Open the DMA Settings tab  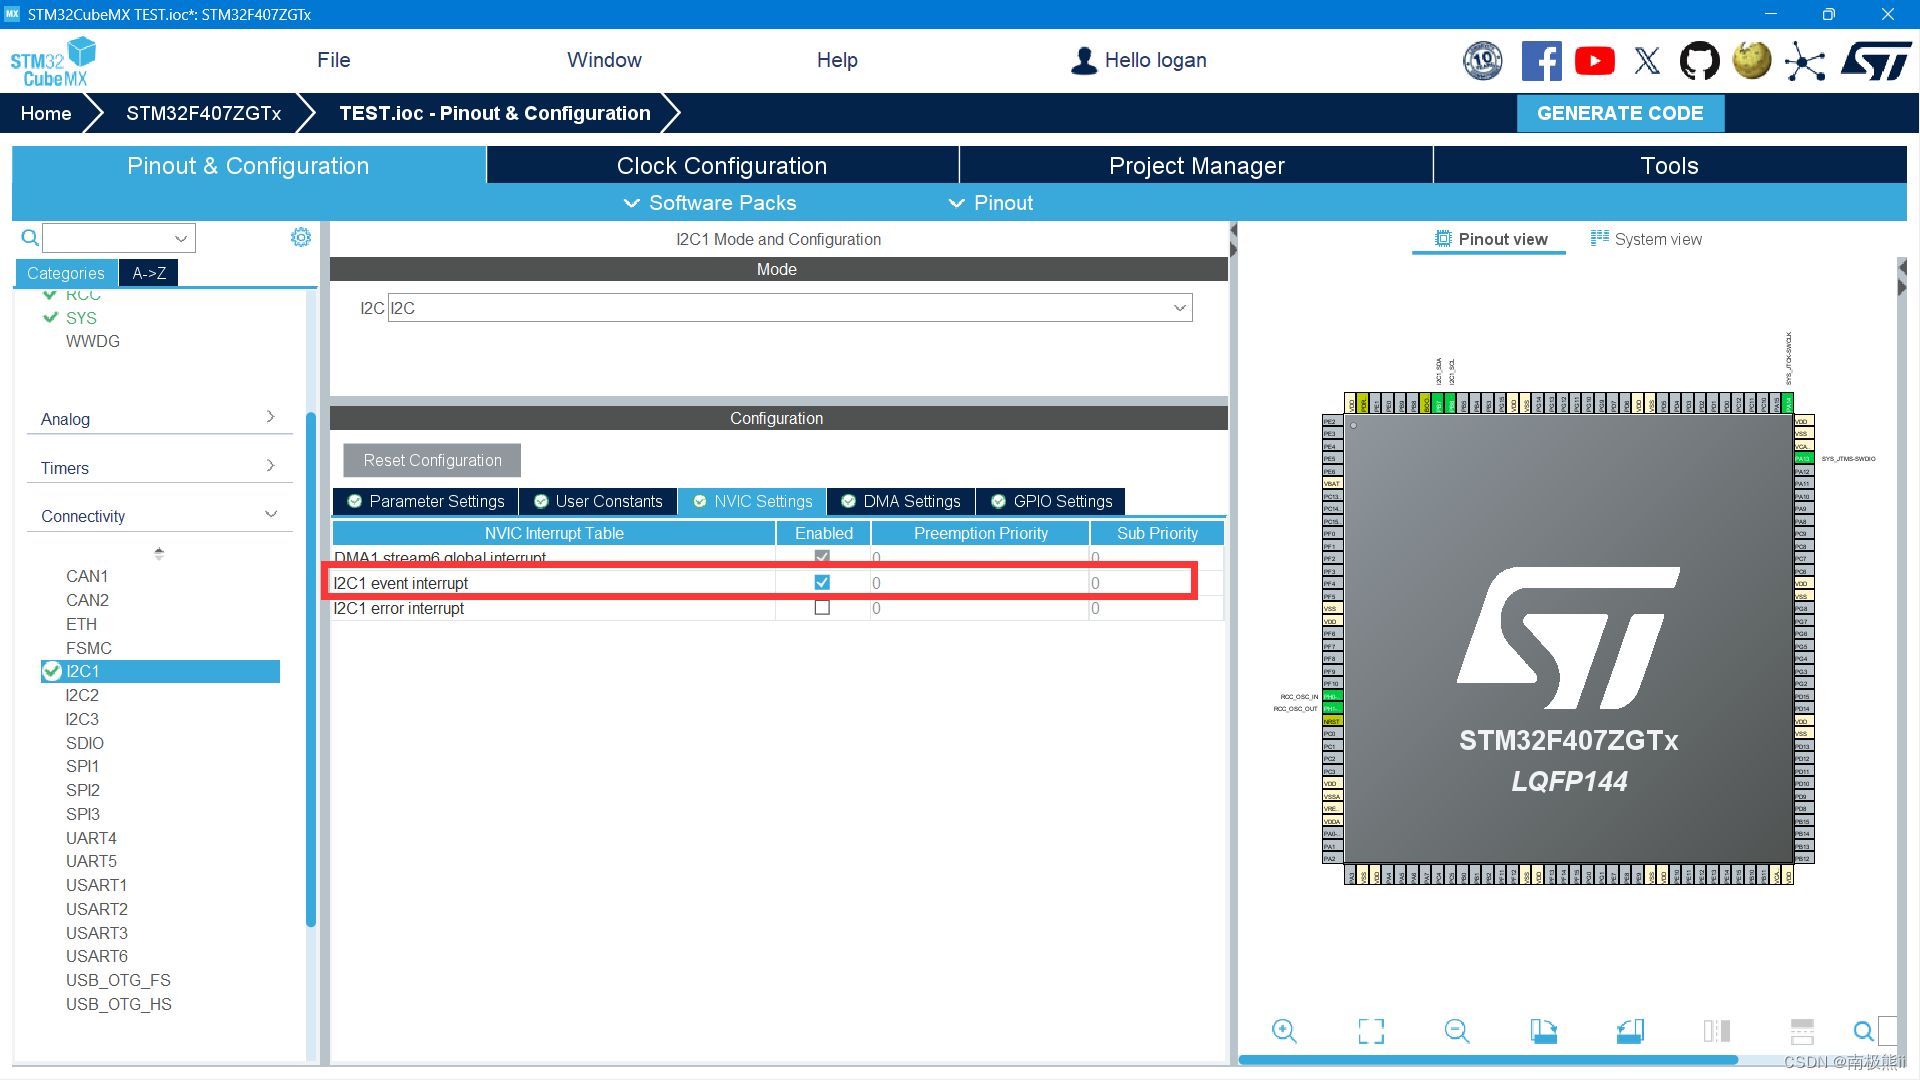click(901, 501)
